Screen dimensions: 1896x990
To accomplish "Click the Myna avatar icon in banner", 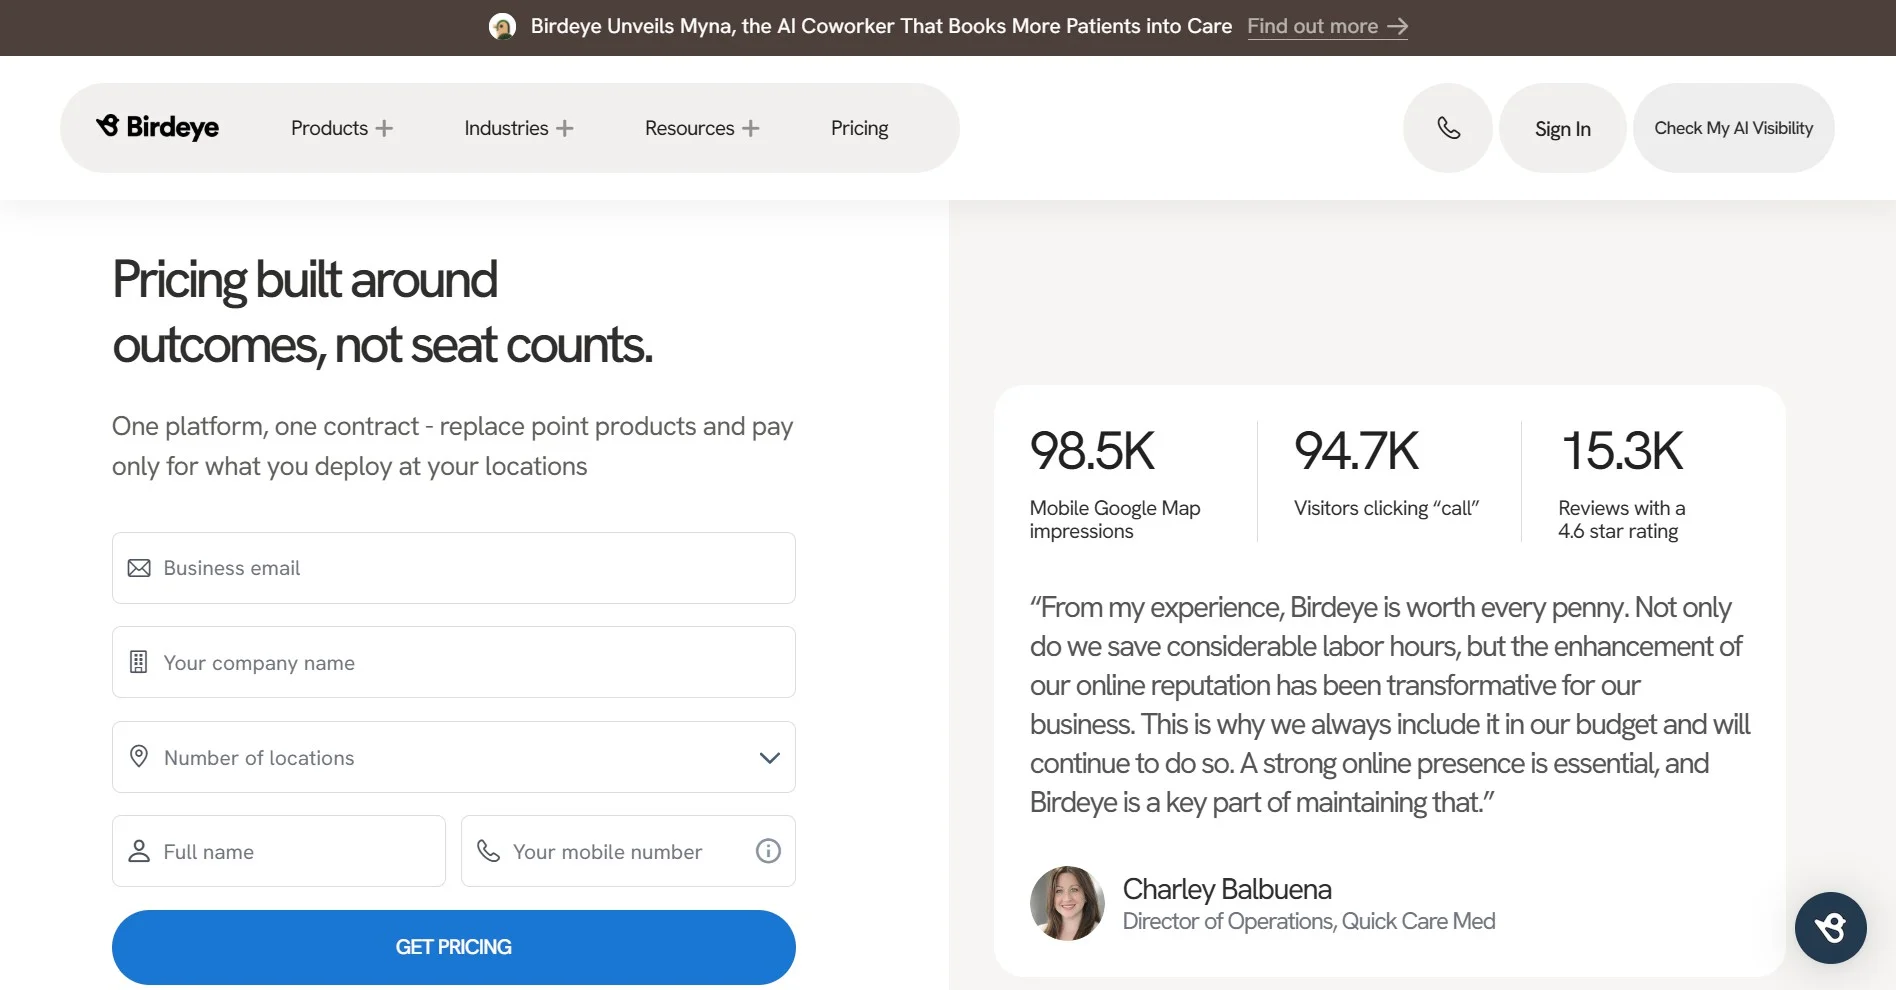I will coord(502,27).
